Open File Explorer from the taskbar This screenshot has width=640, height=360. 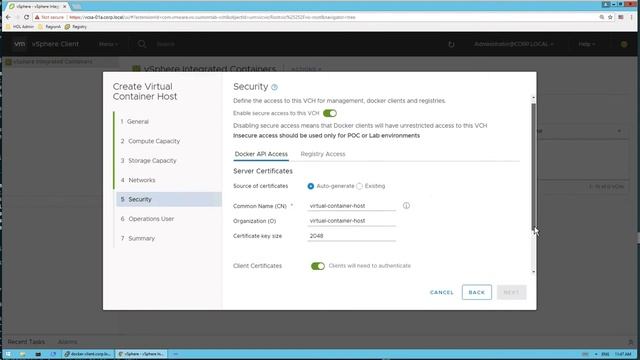pyautogui.click(x=23, y=354)
